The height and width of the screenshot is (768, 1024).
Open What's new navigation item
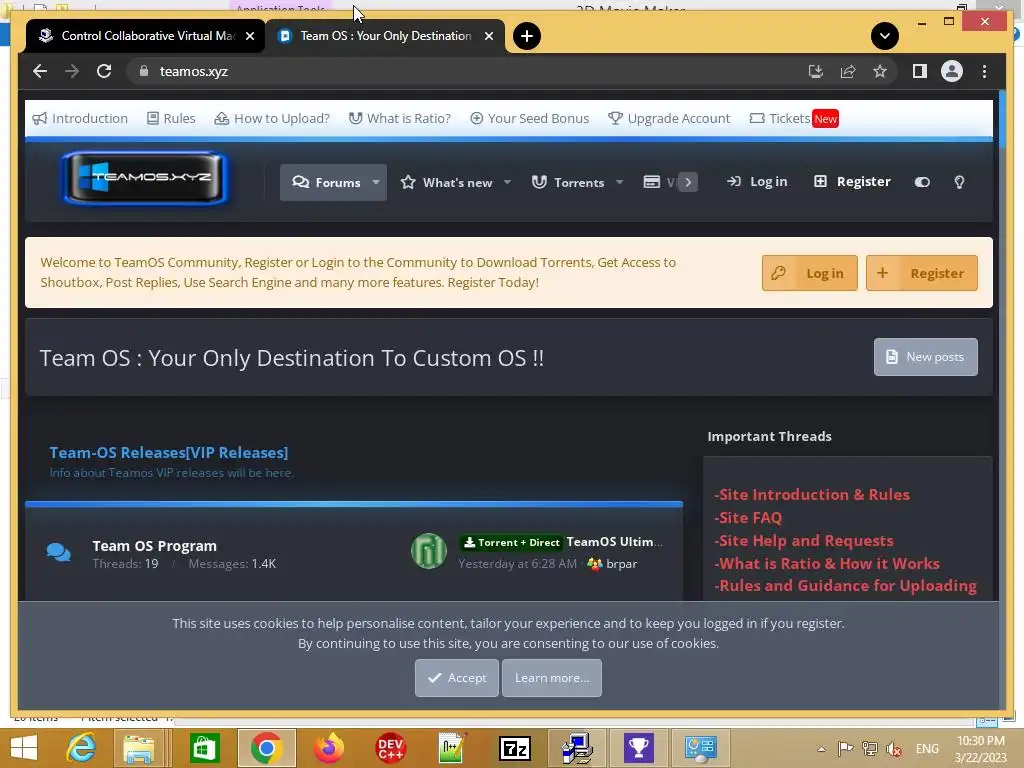pyautogui.click(x=447, y=182)
